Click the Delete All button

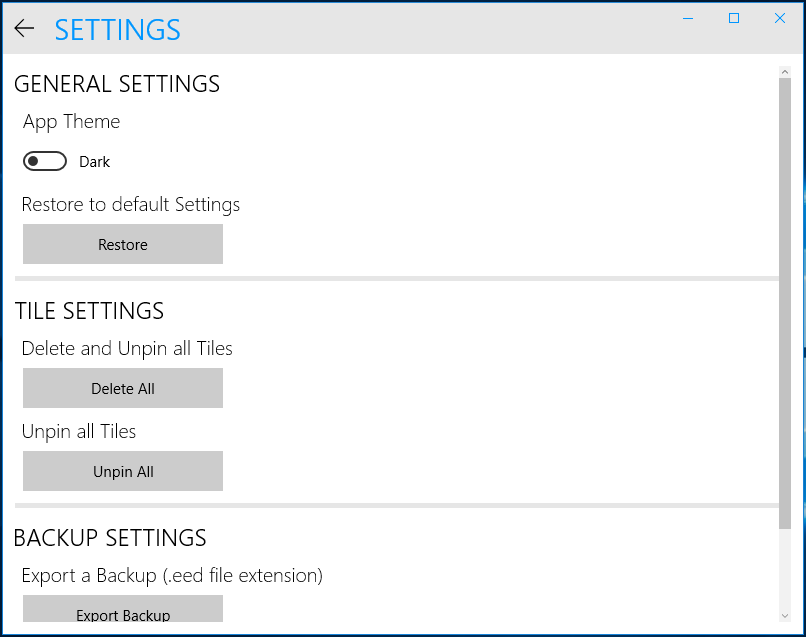click(x=123, y=388)
